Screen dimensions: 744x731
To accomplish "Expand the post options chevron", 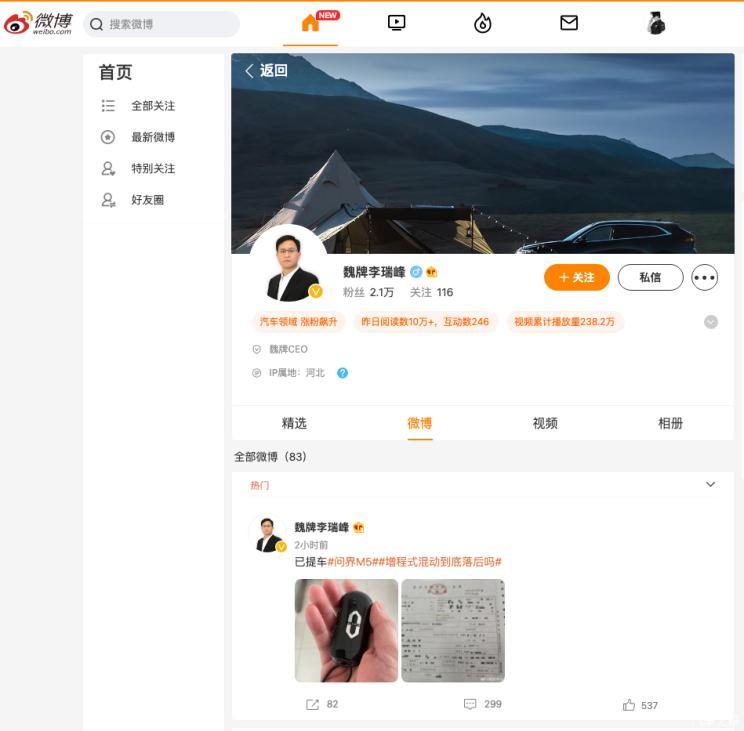I will coord(710,484).
